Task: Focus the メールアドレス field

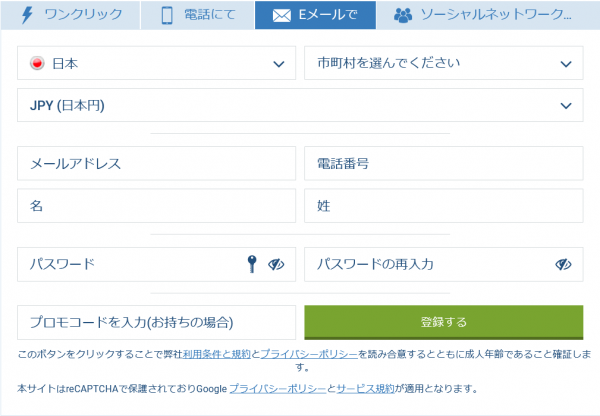Action: click(157, 163)
